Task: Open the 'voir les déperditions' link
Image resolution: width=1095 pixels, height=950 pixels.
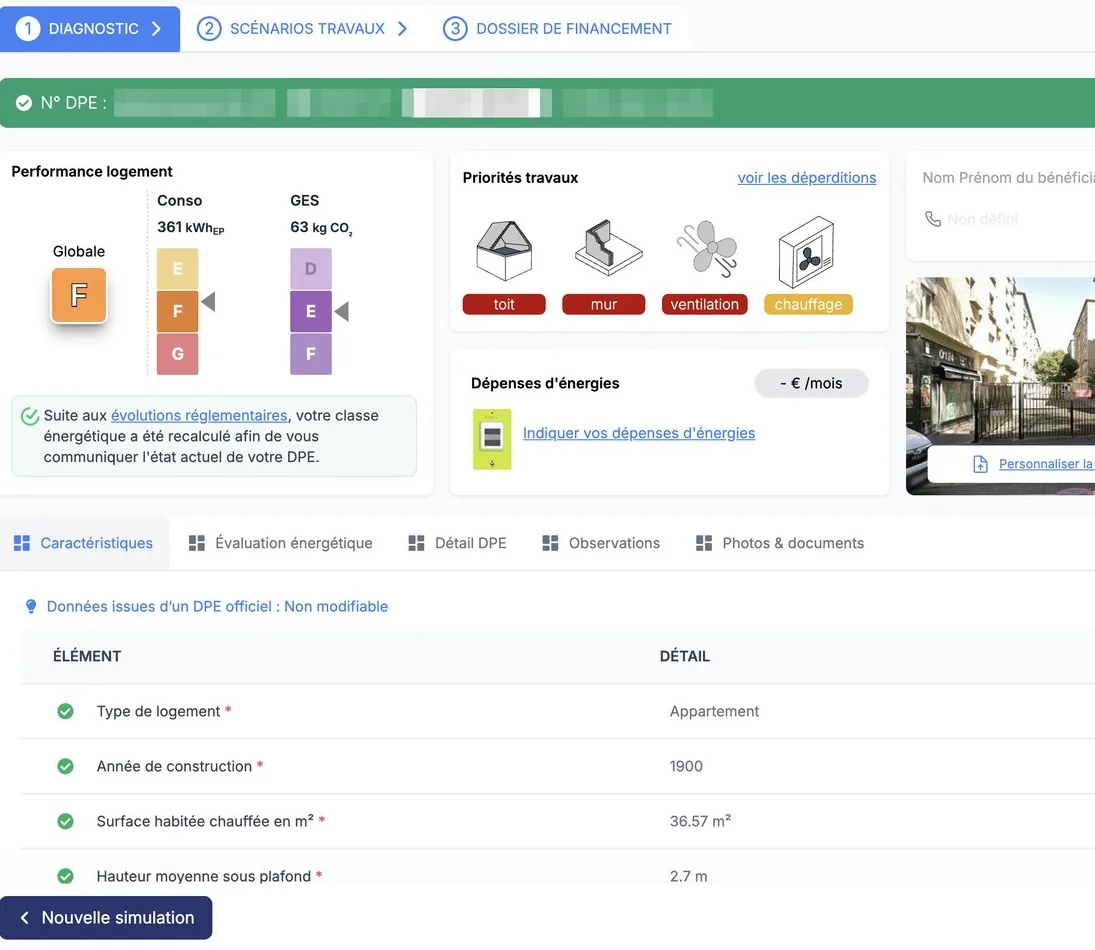Action: pos(807,178)
